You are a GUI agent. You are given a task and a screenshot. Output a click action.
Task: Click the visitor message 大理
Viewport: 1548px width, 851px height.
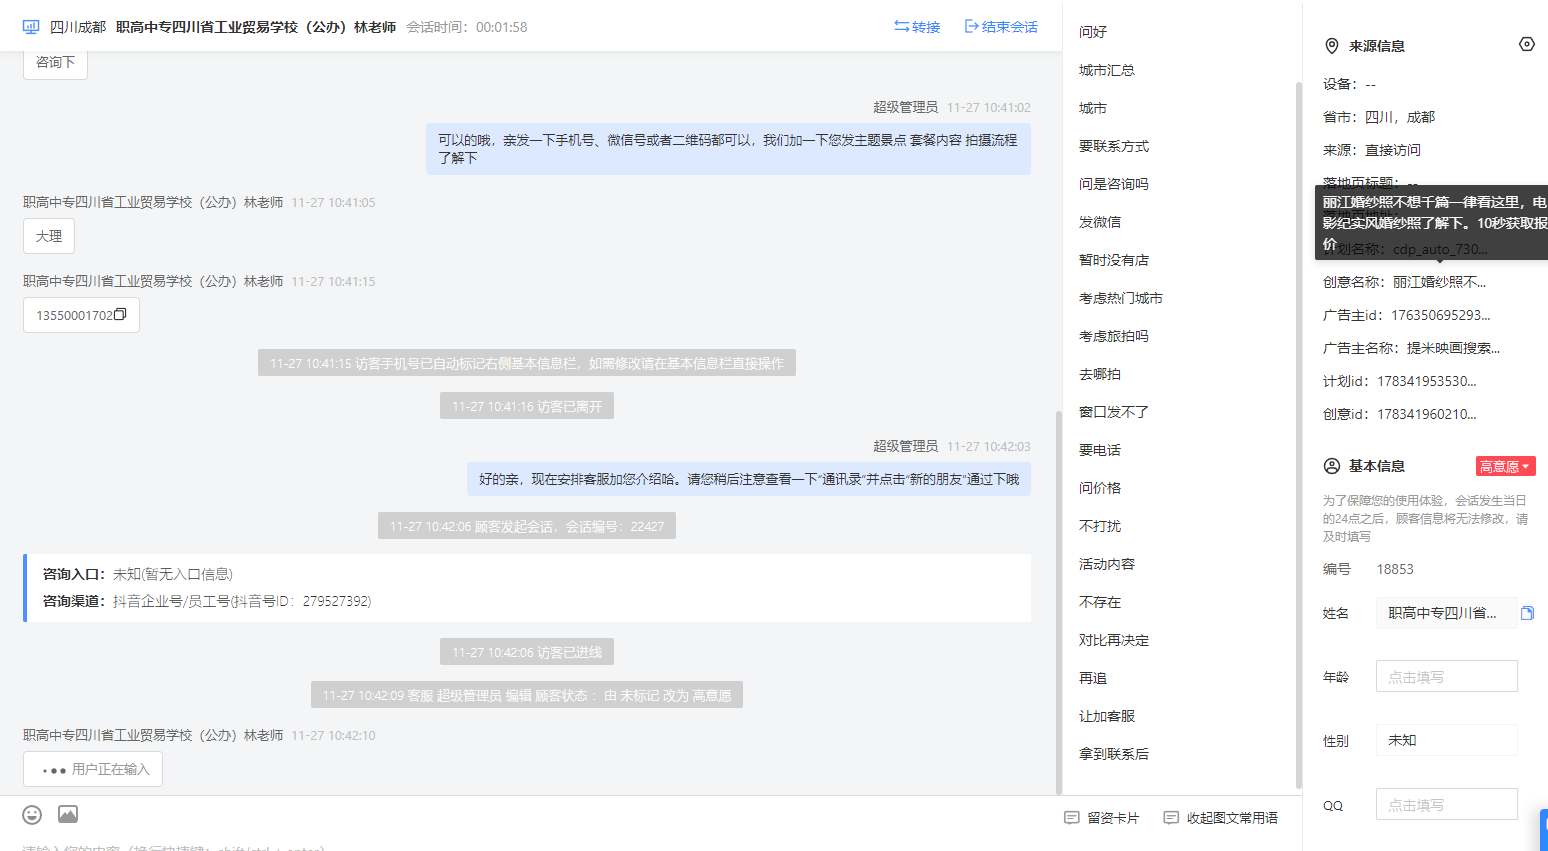[x=49, y=236]
